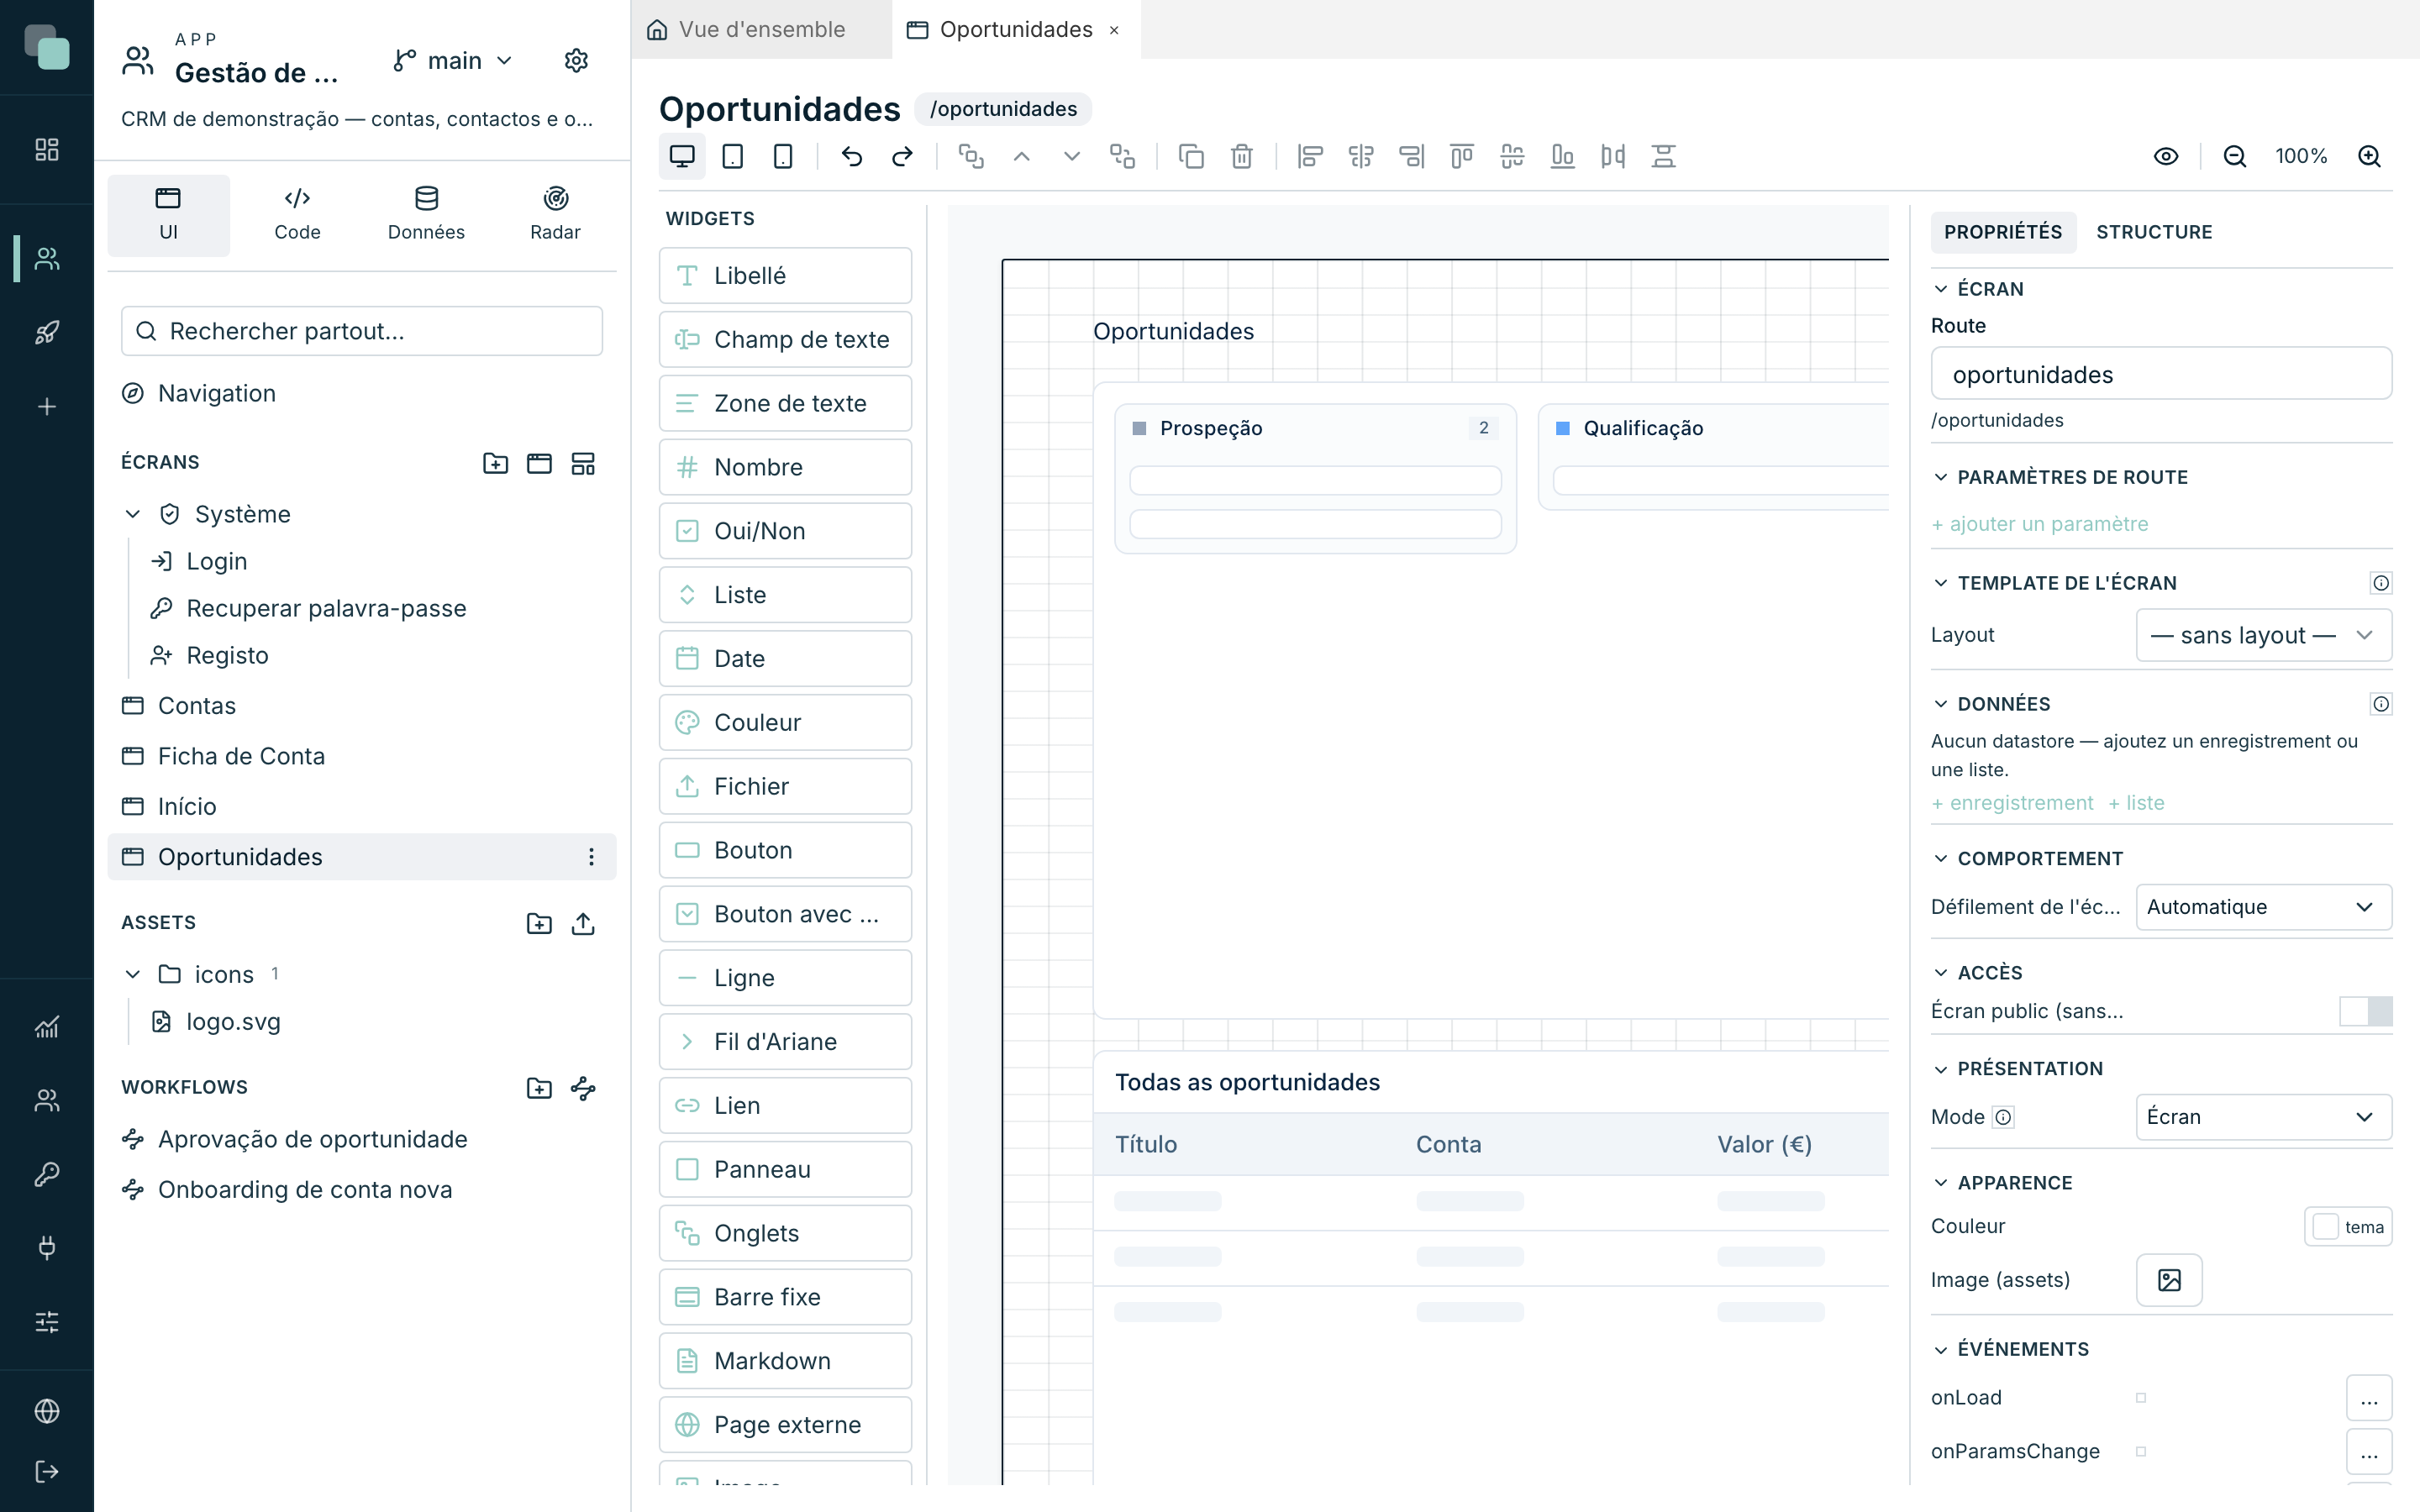Add new folder in Assets section

[x=539, y=923]
